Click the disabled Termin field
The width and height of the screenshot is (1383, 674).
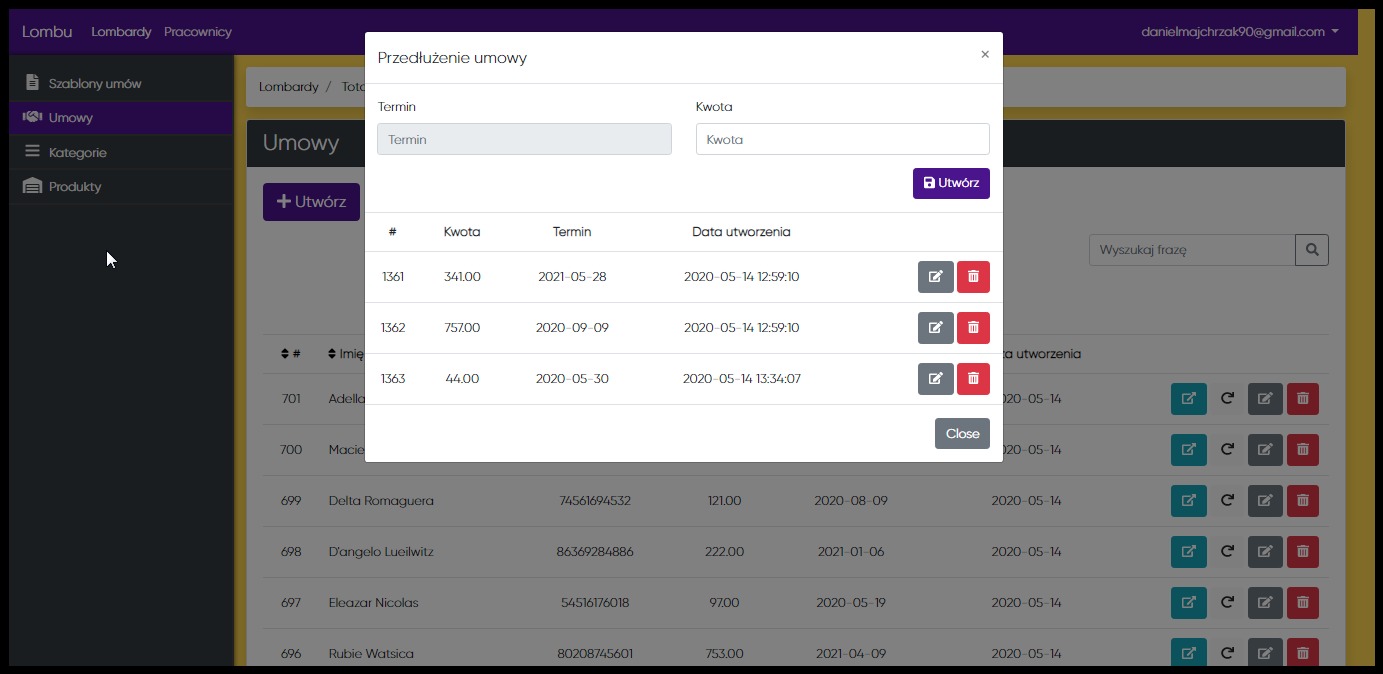(524, 139)
